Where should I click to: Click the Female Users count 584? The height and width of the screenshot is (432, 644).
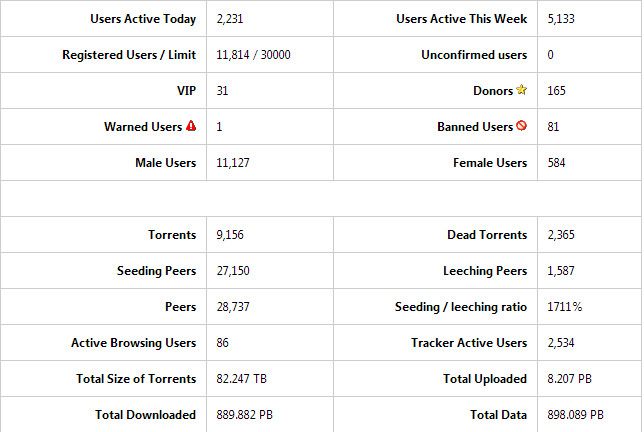tap(557, 163)
